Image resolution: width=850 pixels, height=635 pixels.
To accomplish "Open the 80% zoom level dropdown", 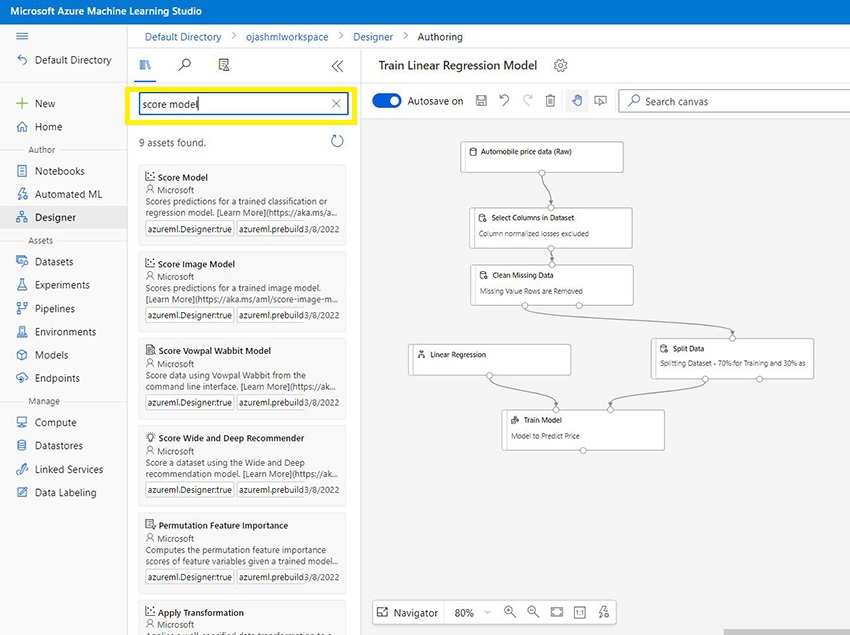I will tap(472, 613).
